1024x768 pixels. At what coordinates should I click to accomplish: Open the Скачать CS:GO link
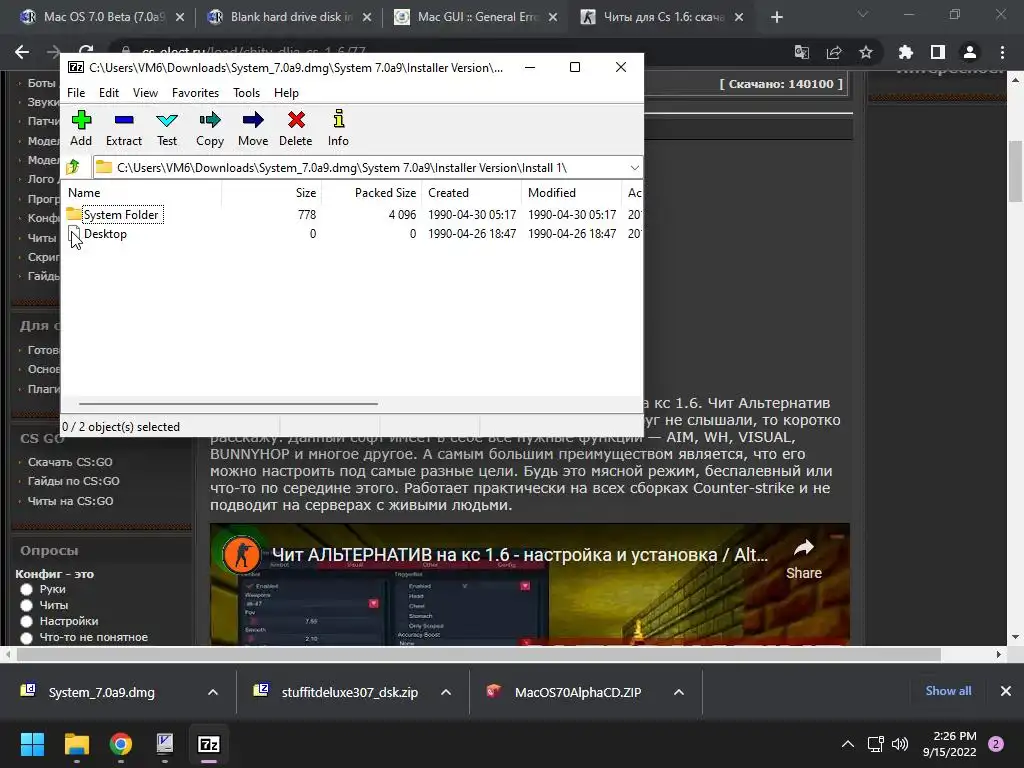click(70, 462)
